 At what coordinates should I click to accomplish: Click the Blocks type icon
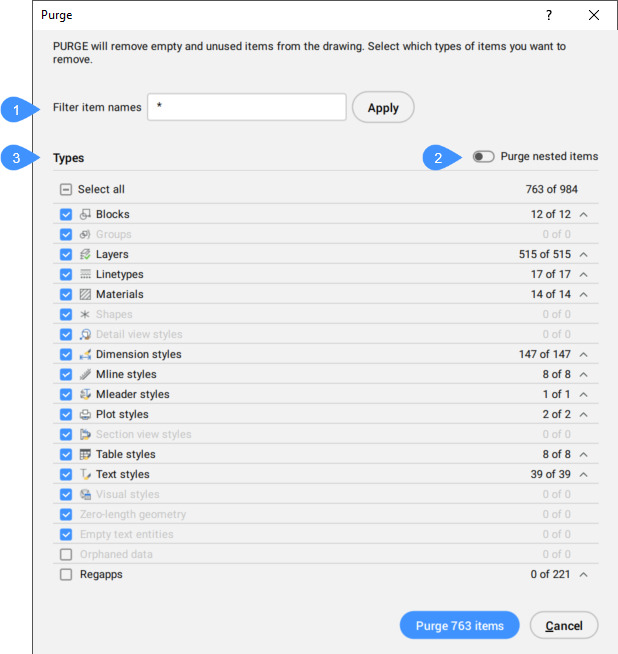pos(85,214)
